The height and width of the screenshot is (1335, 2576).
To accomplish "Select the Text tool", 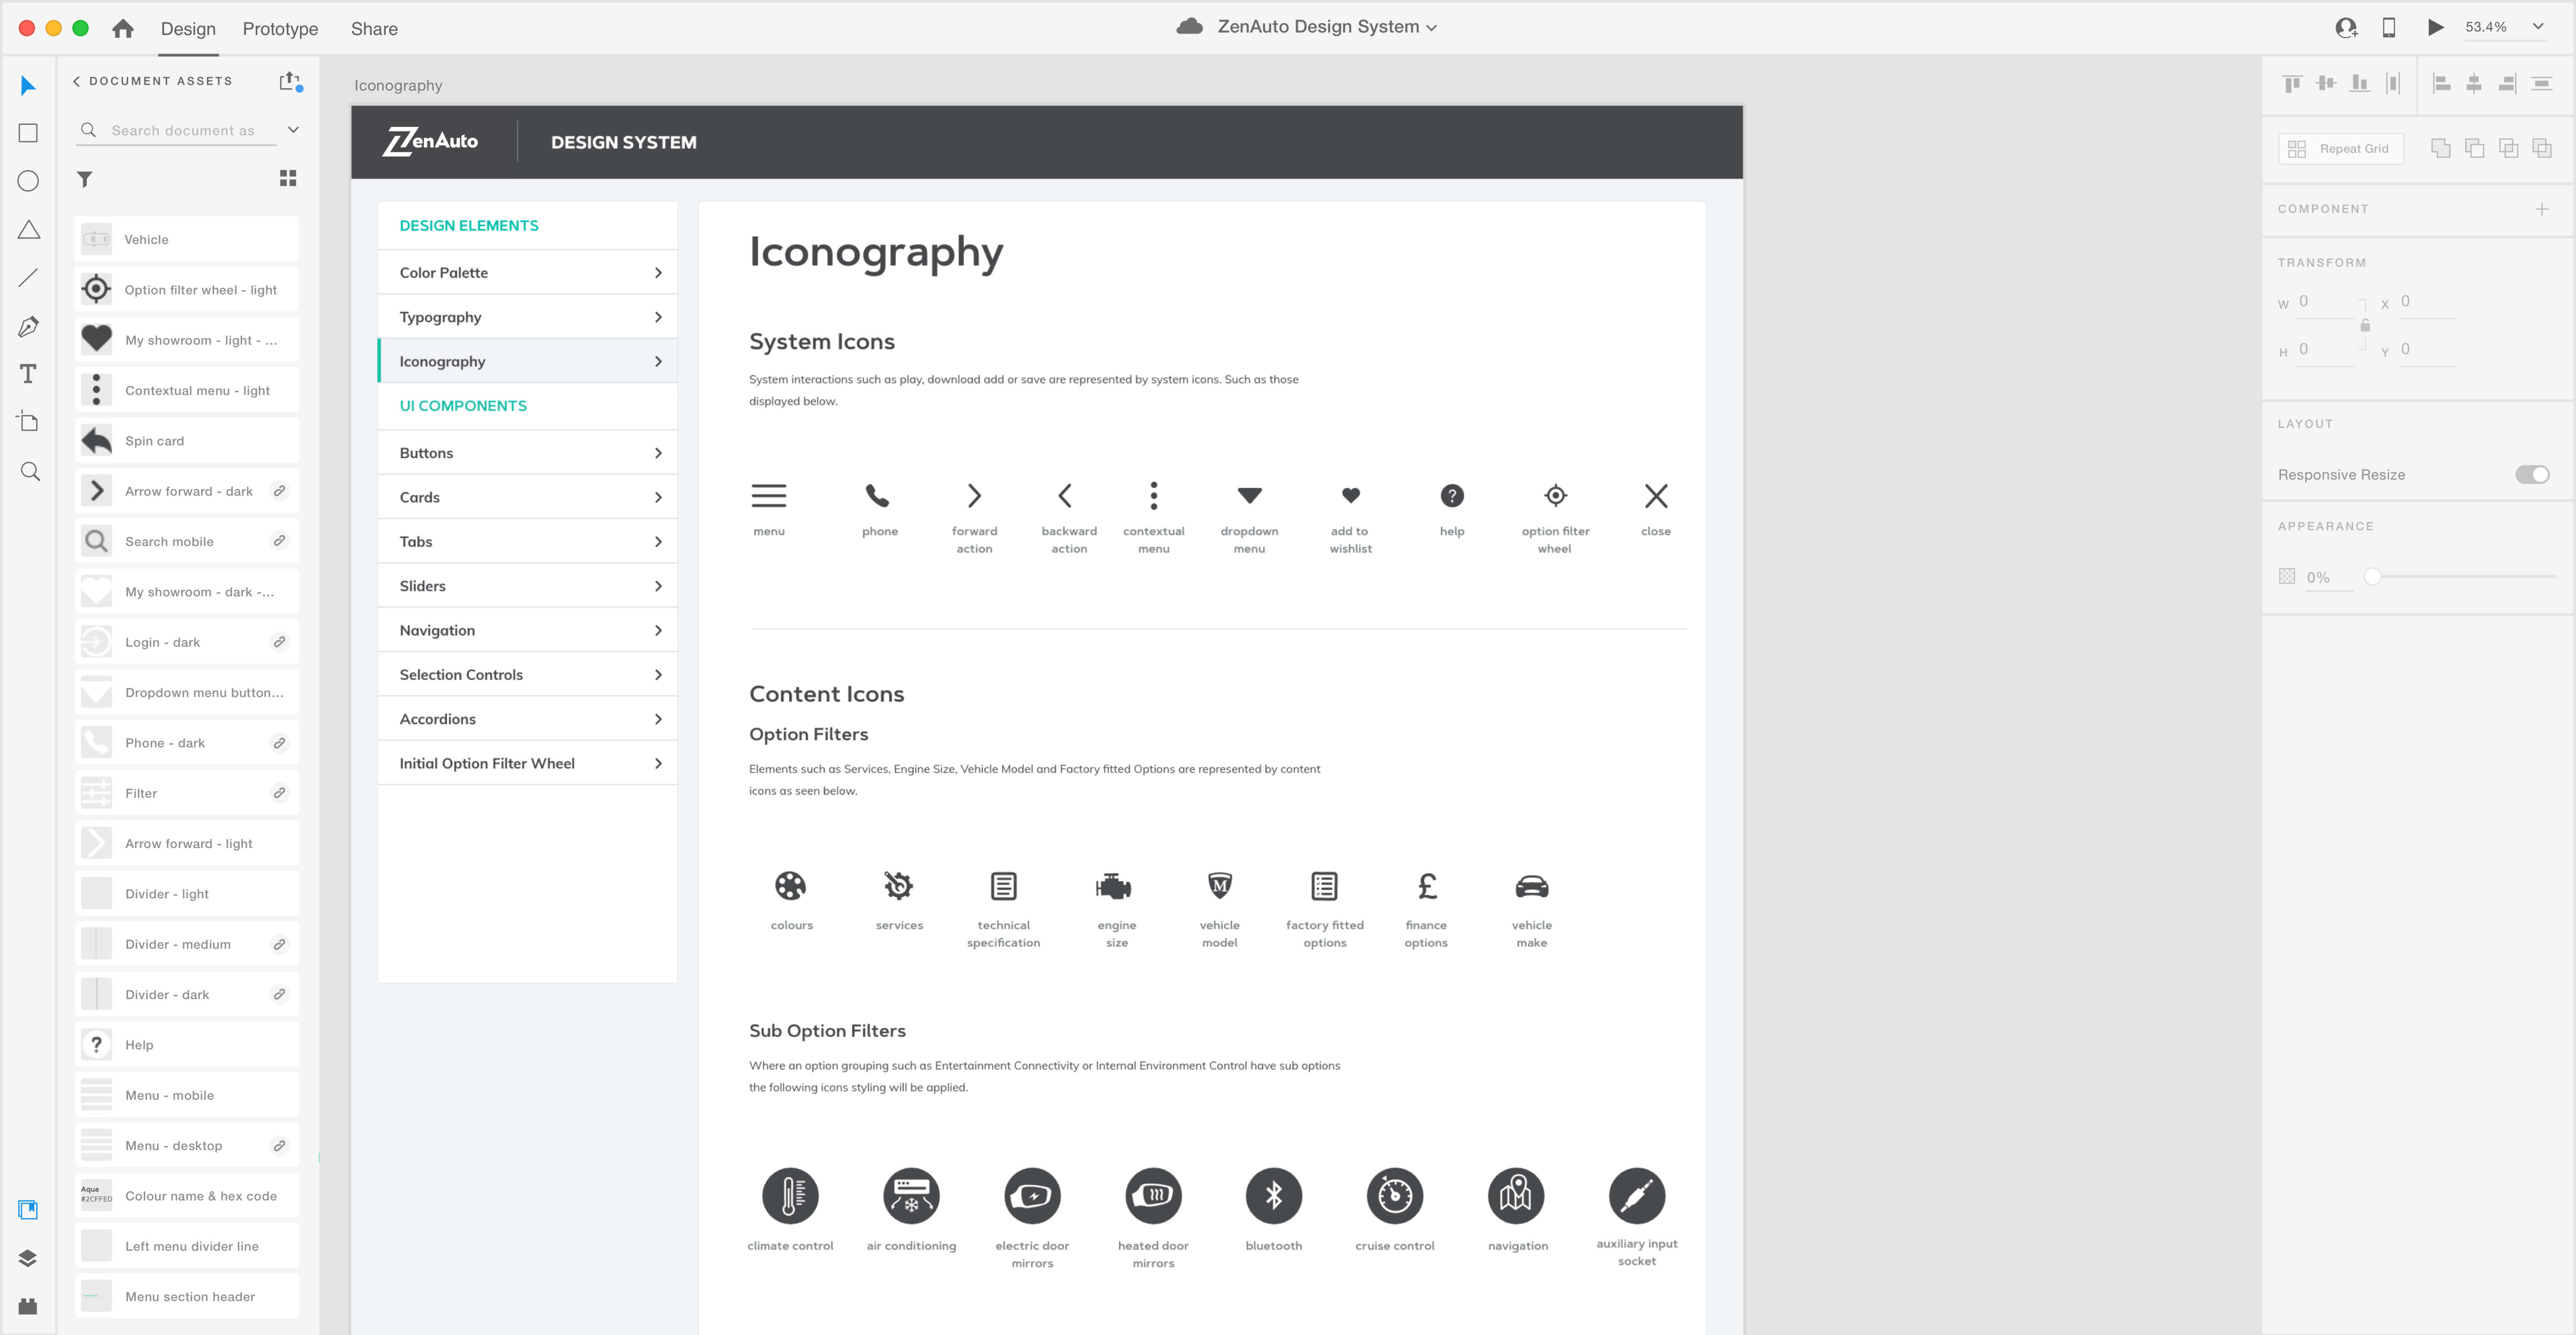I will click(x=28, y=374).
